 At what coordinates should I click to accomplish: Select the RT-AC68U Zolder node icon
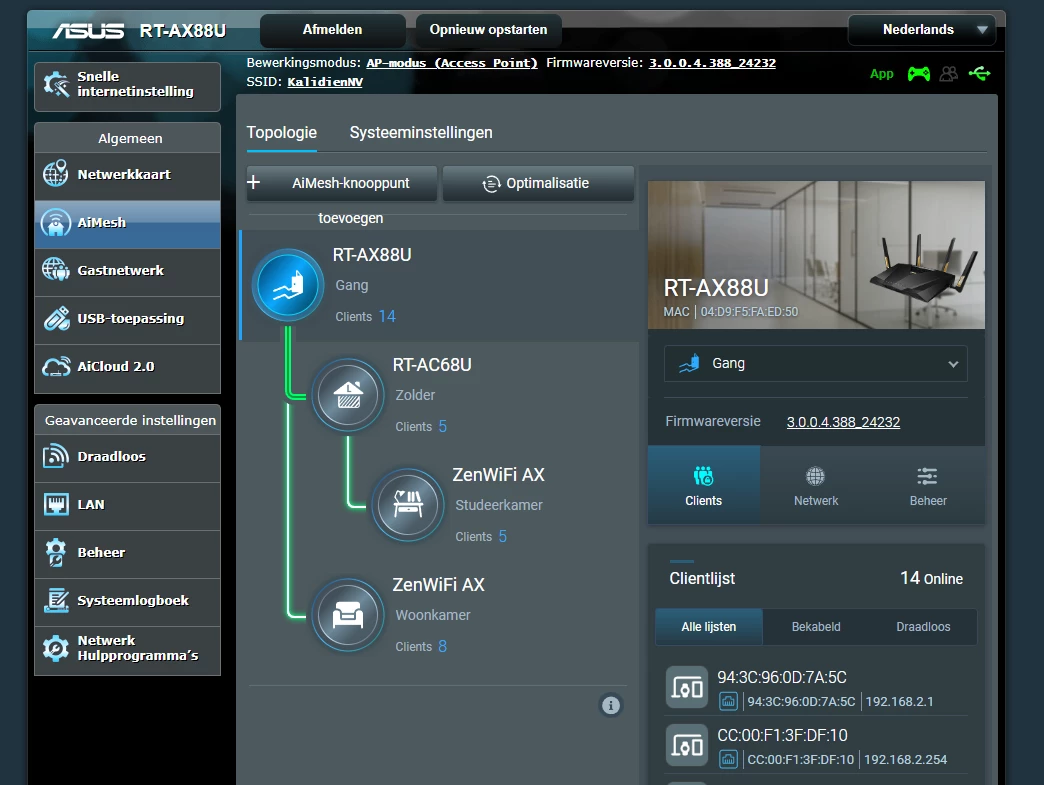coord(348,395)
